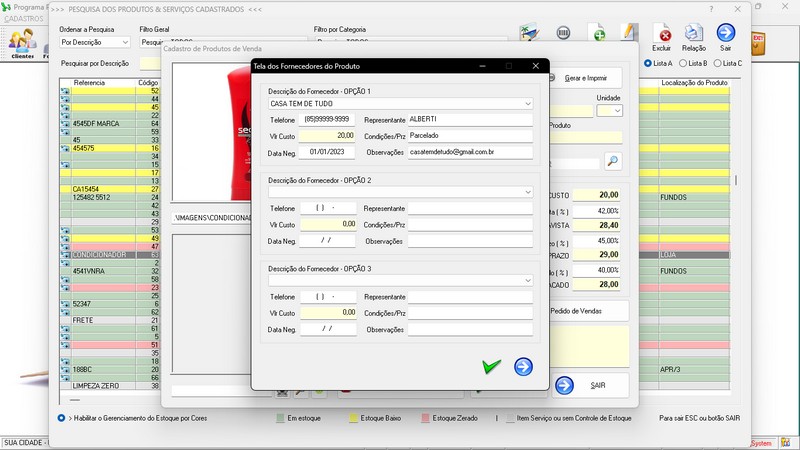
Task: Click the Excluir delete icon
Action: (x=662, y=34)
